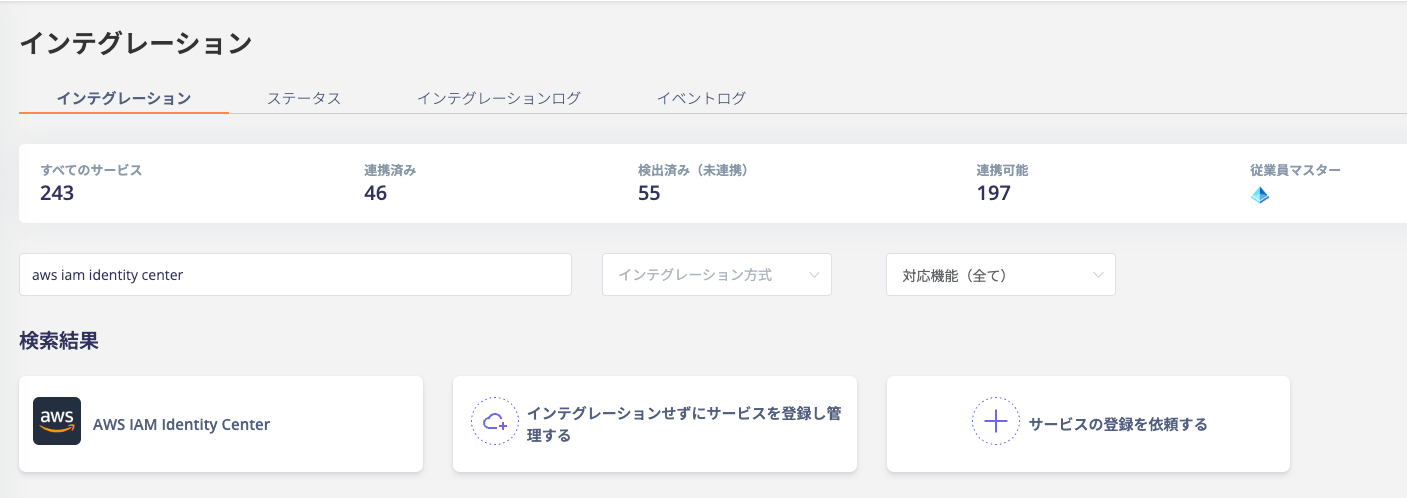Click インテグレーションせずにサービスを登録し管理する card

pyautogui.click(x=655, y=424)
